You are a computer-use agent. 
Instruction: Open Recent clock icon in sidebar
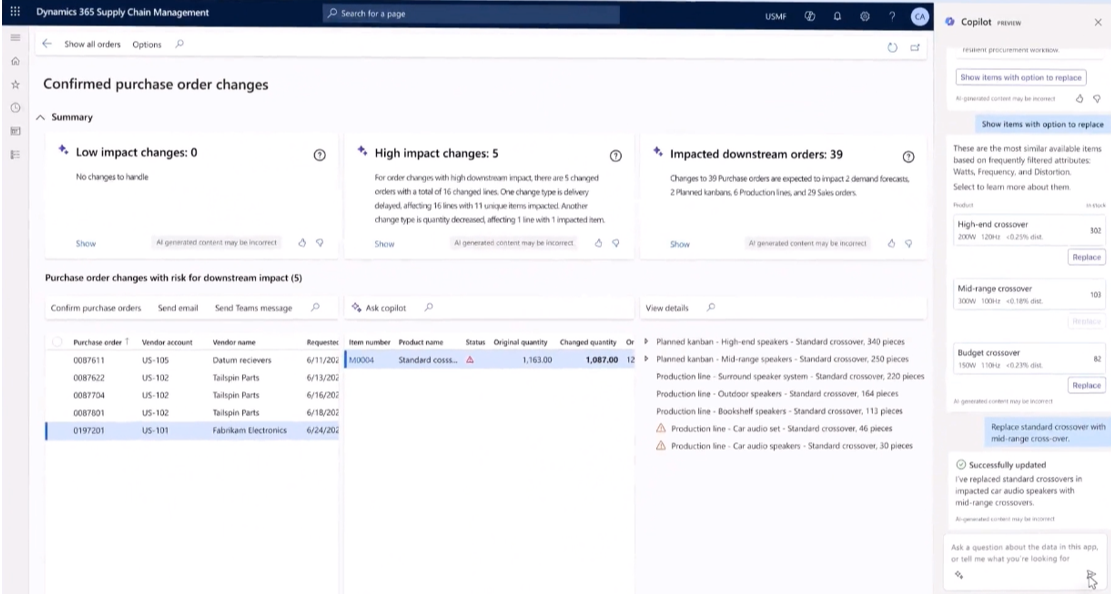15,108
